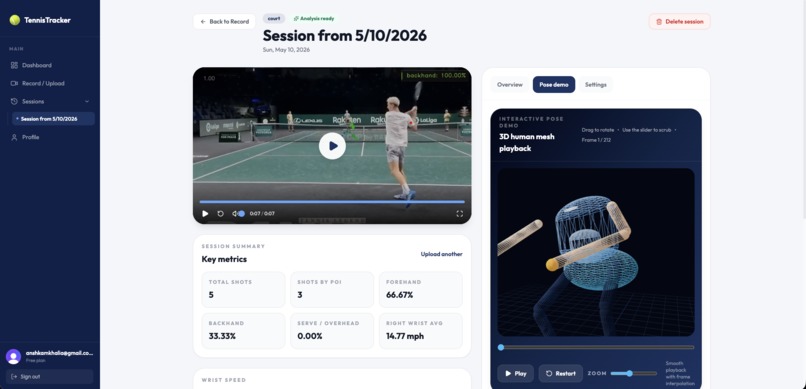Viewport: 806px width, 389px height.
Task: Go Back to Record
Action: [225, 22]
